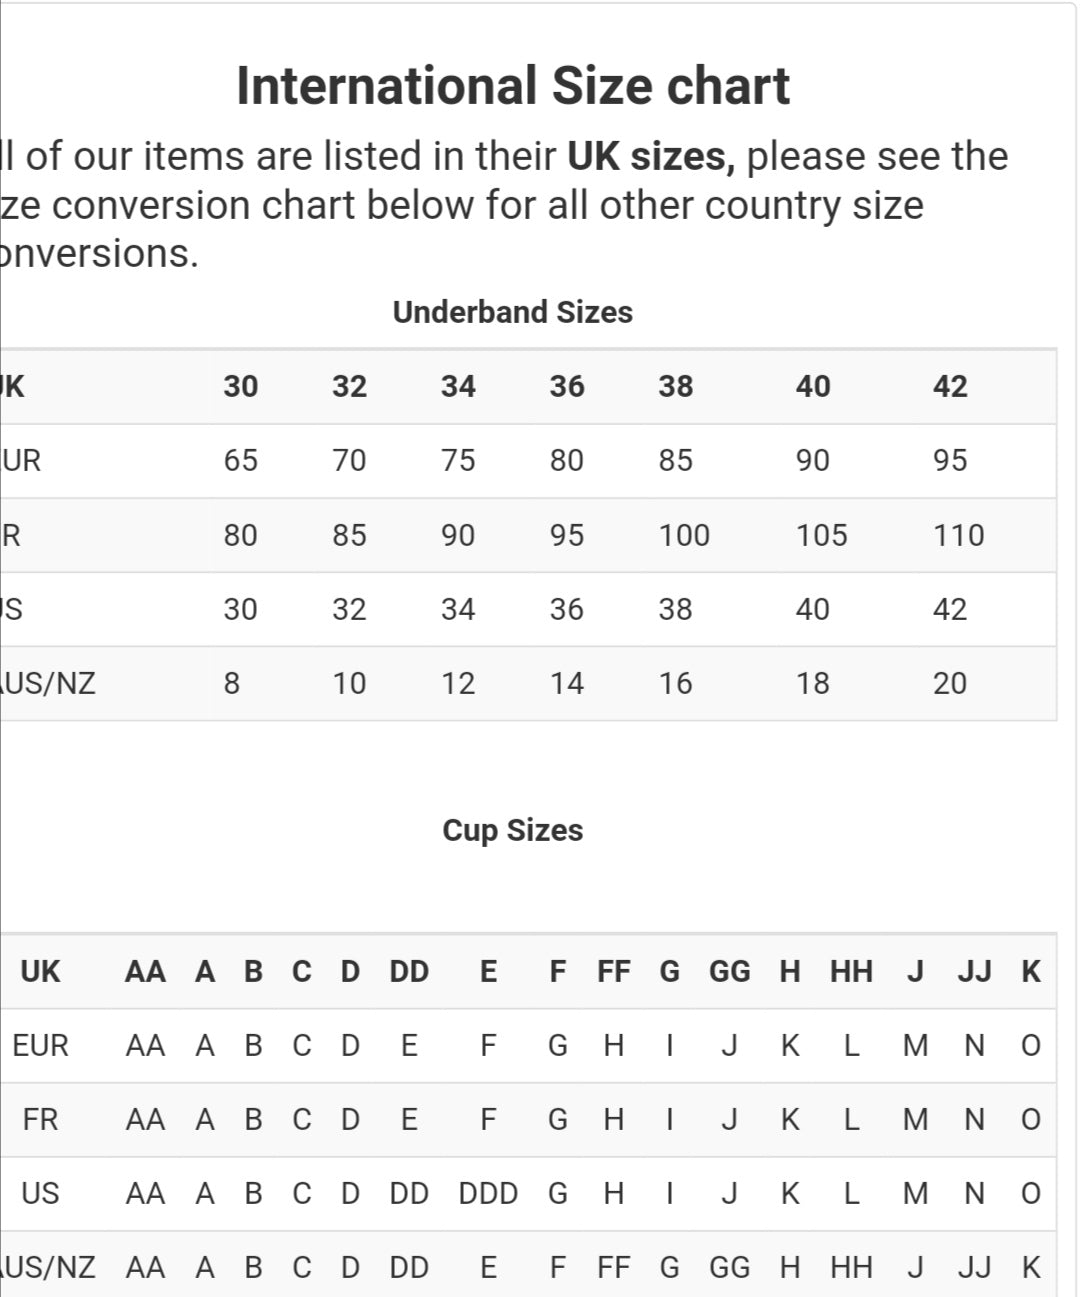Click the AUS/NZ label in underband table

[x=50, y=683]
